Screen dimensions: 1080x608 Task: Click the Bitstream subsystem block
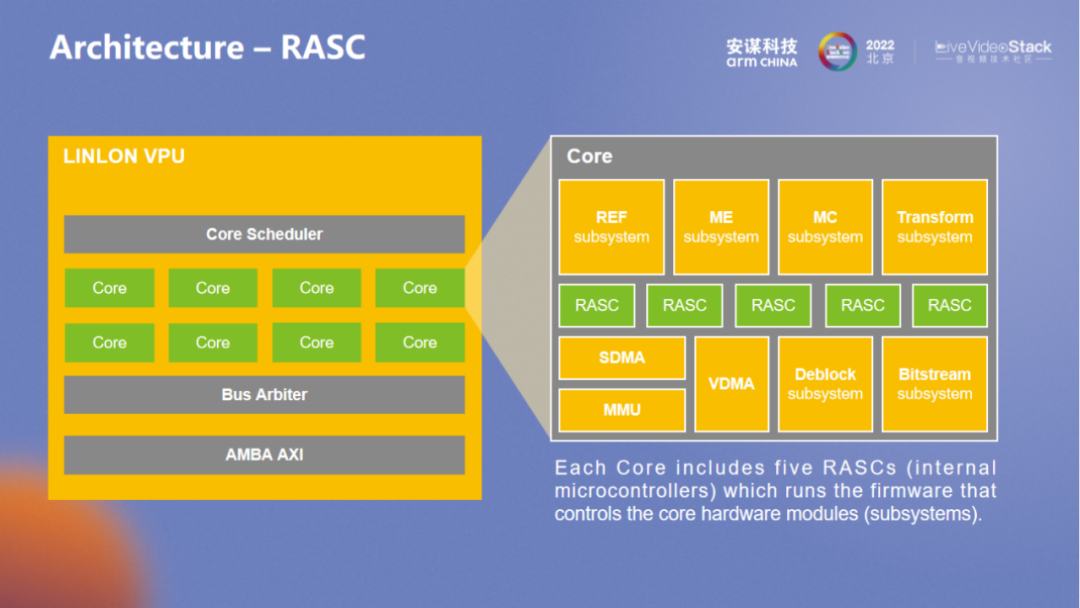934,384
